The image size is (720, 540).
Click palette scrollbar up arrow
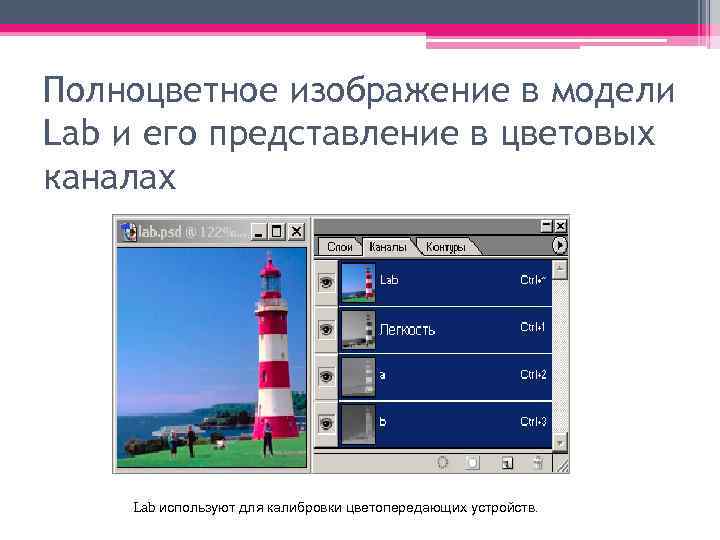(x=560, y=270)
